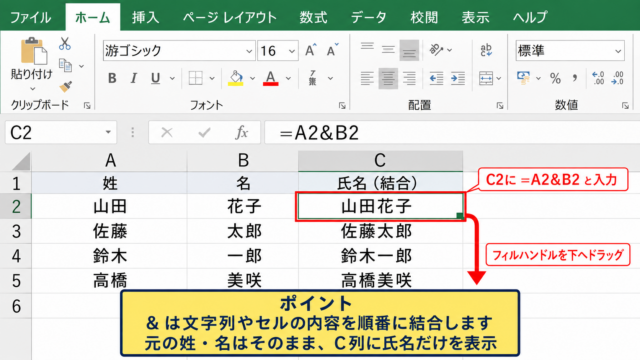Click the Paste clipboard icon

(33, 51)
